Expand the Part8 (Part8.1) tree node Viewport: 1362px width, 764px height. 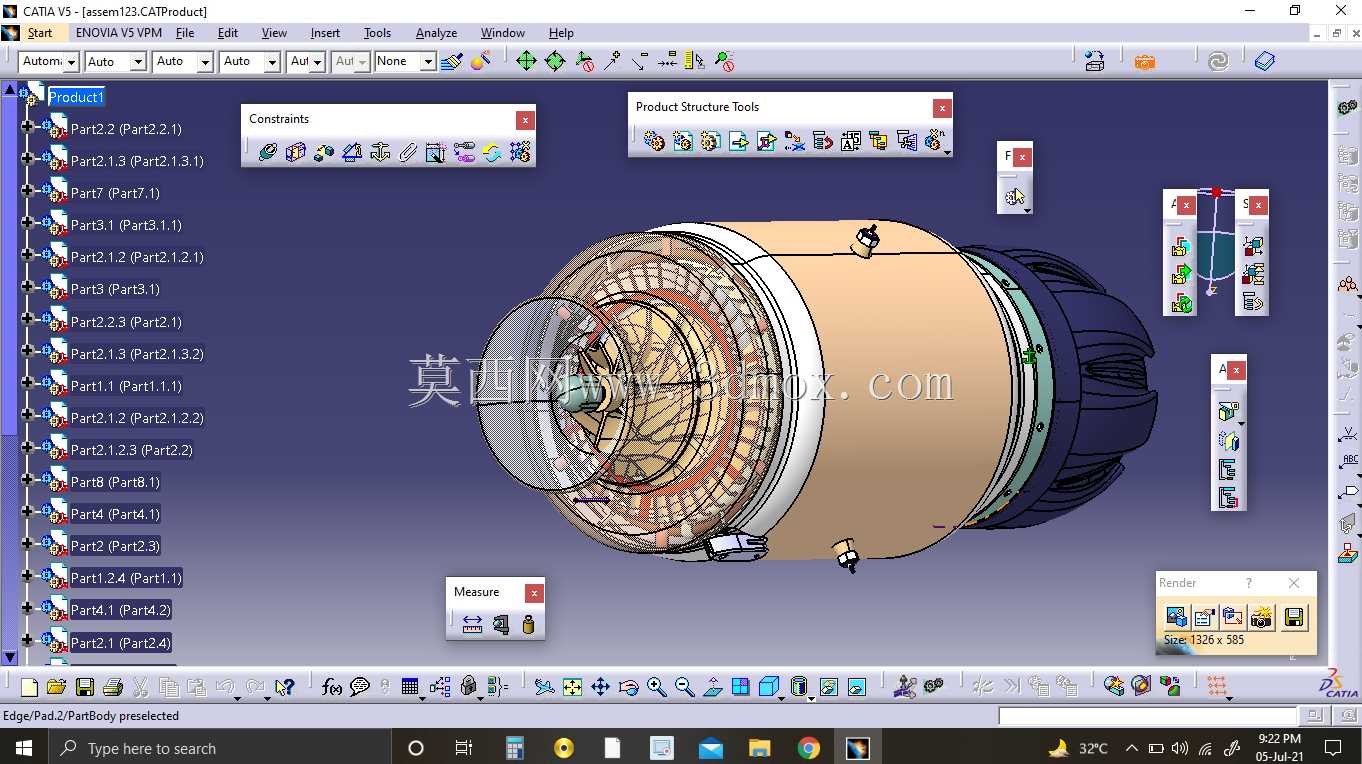[27, 481]
